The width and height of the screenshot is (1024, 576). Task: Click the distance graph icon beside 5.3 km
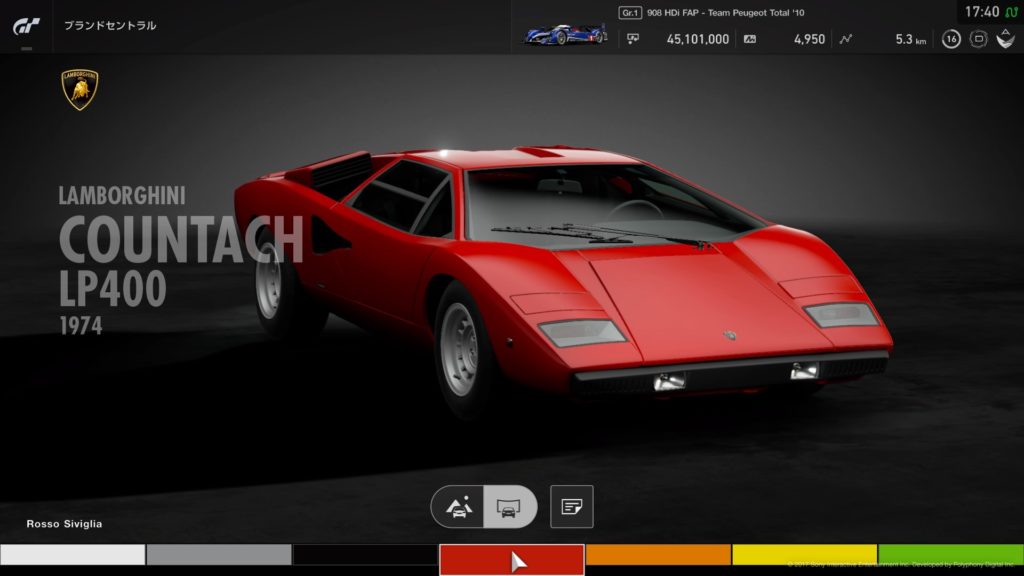(846, 39)
